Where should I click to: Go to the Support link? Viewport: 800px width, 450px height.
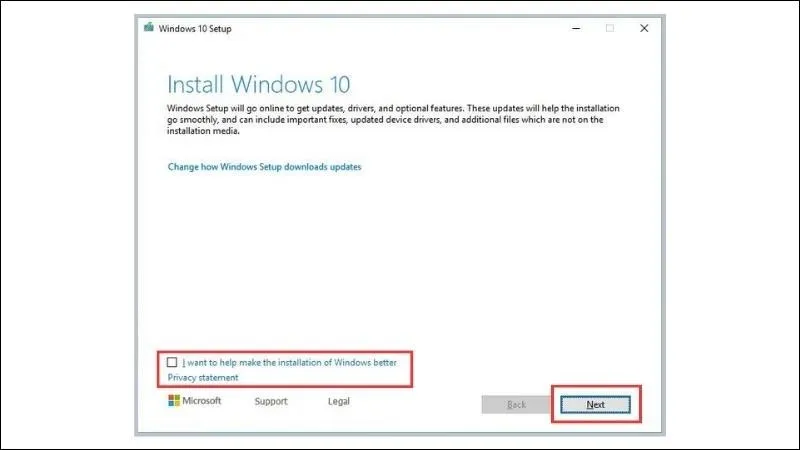point(270,402)
